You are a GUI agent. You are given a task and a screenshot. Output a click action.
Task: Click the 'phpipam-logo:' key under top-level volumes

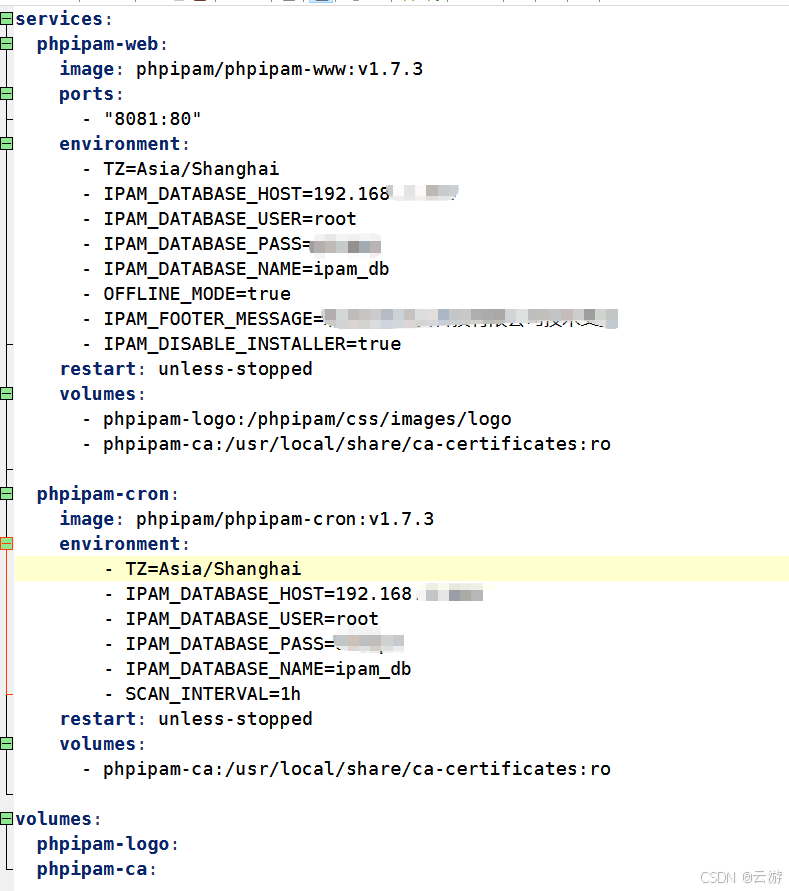107,844
